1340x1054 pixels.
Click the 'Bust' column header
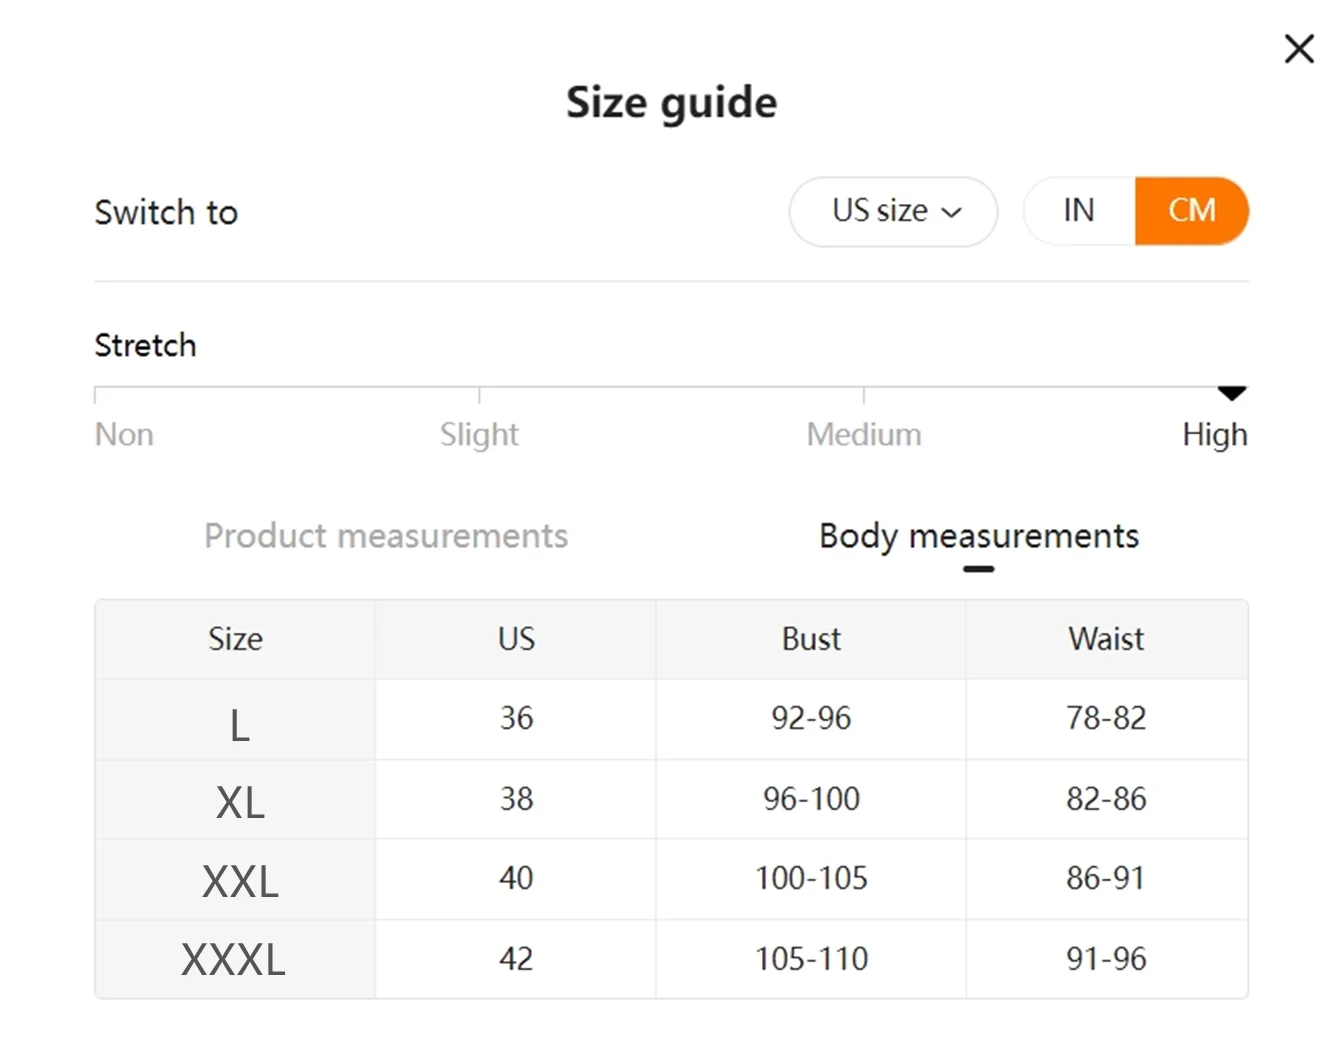click(x=811, y=639)
